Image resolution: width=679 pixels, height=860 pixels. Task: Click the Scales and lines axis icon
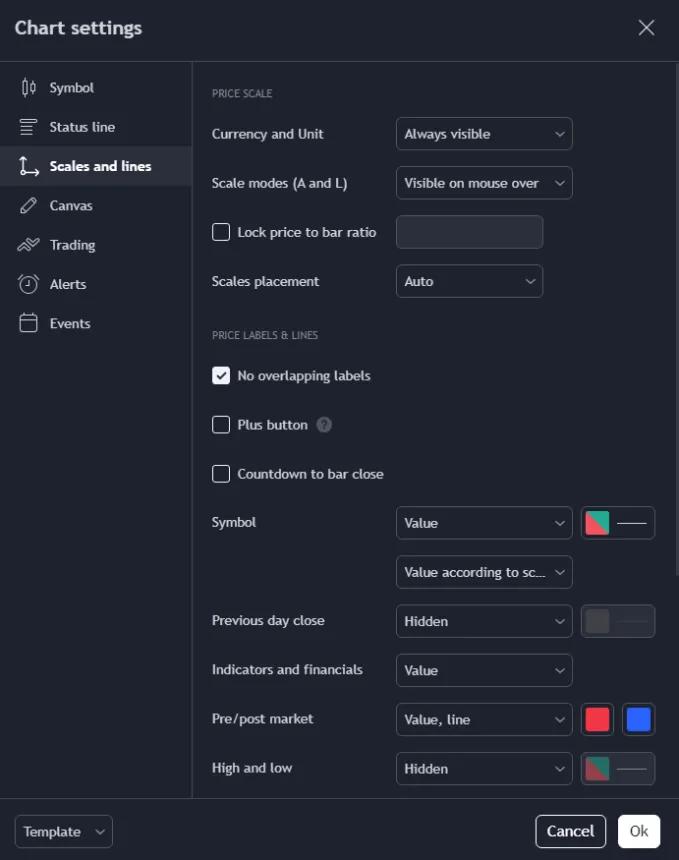coord(29,166)
